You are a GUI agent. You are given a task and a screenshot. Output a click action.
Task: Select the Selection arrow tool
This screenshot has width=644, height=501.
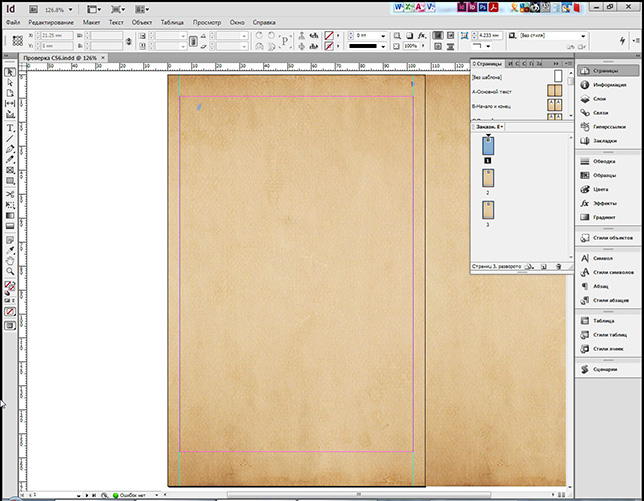pos(10,72)
